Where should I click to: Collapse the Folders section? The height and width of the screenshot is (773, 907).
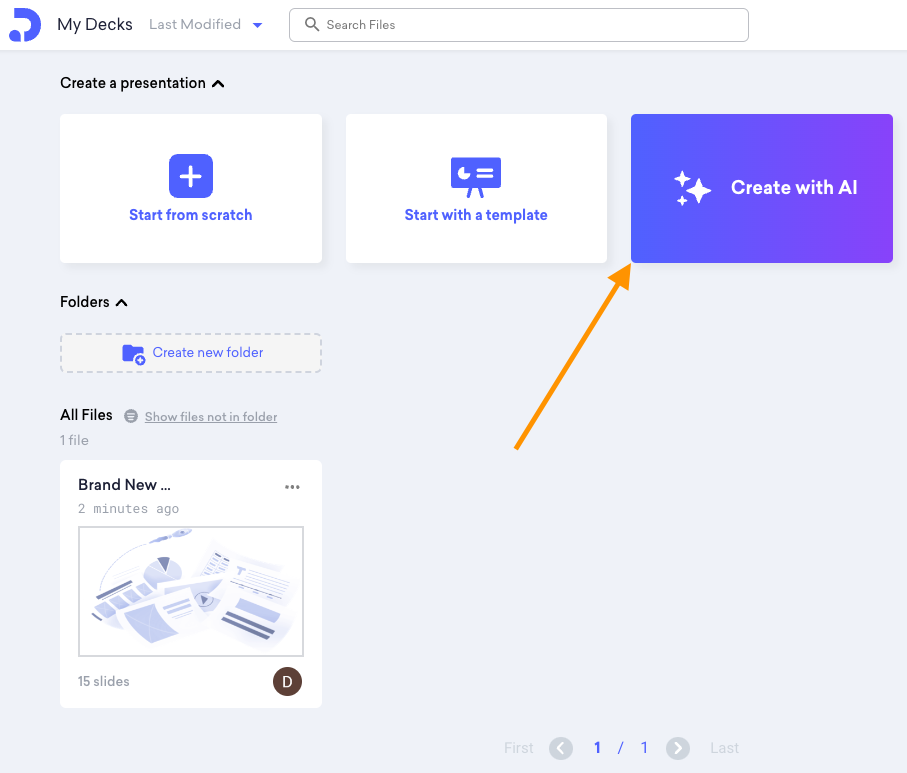click(121, 303)
